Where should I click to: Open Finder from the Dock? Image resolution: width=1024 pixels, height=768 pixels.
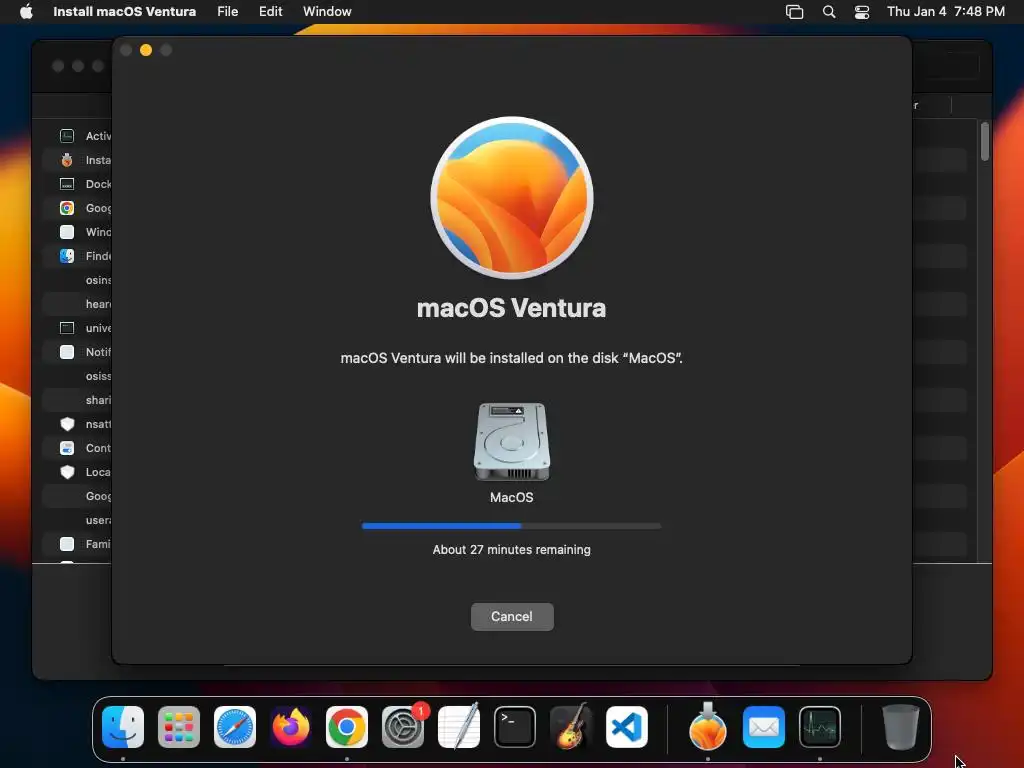point(123,727)
